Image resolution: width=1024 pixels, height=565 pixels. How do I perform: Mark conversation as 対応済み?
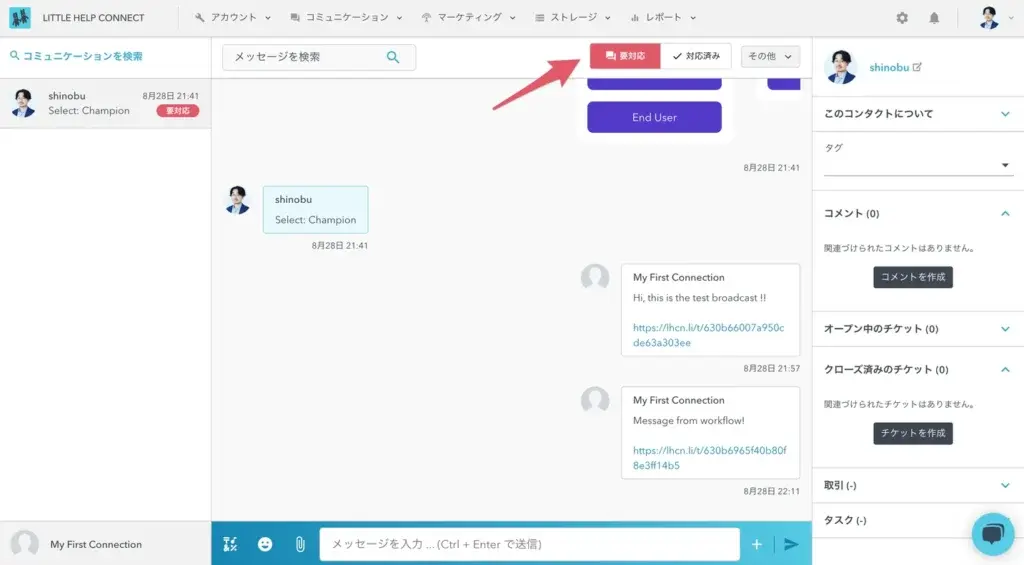pos(696,56)
